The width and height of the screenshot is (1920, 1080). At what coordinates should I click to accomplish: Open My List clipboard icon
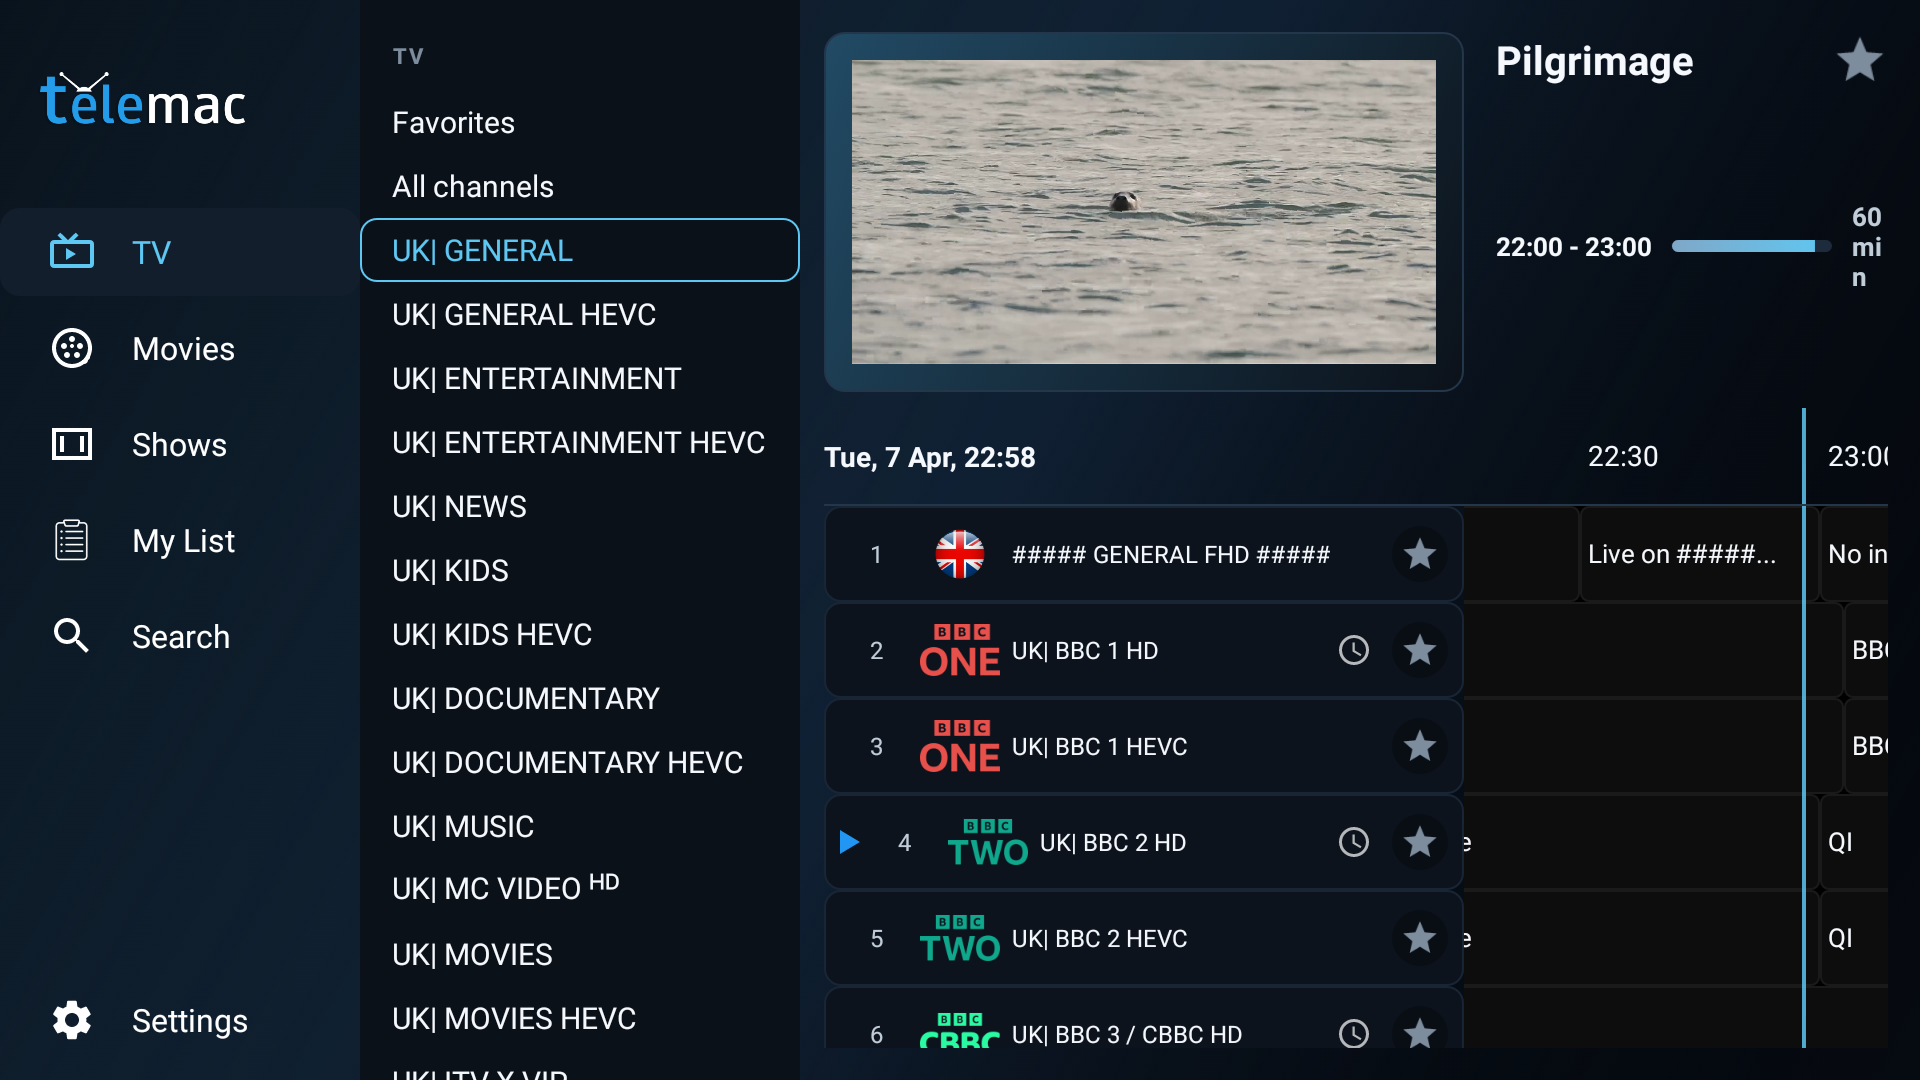pyautogui.click(x=72, y=540)
